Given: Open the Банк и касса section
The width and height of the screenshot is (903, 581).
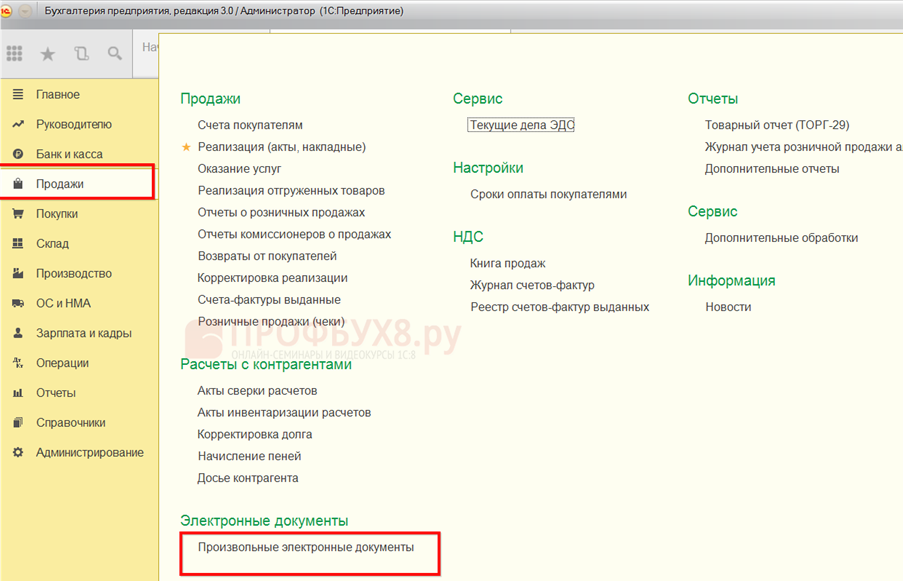Looking at the screenshot, I should pos(69,154).
